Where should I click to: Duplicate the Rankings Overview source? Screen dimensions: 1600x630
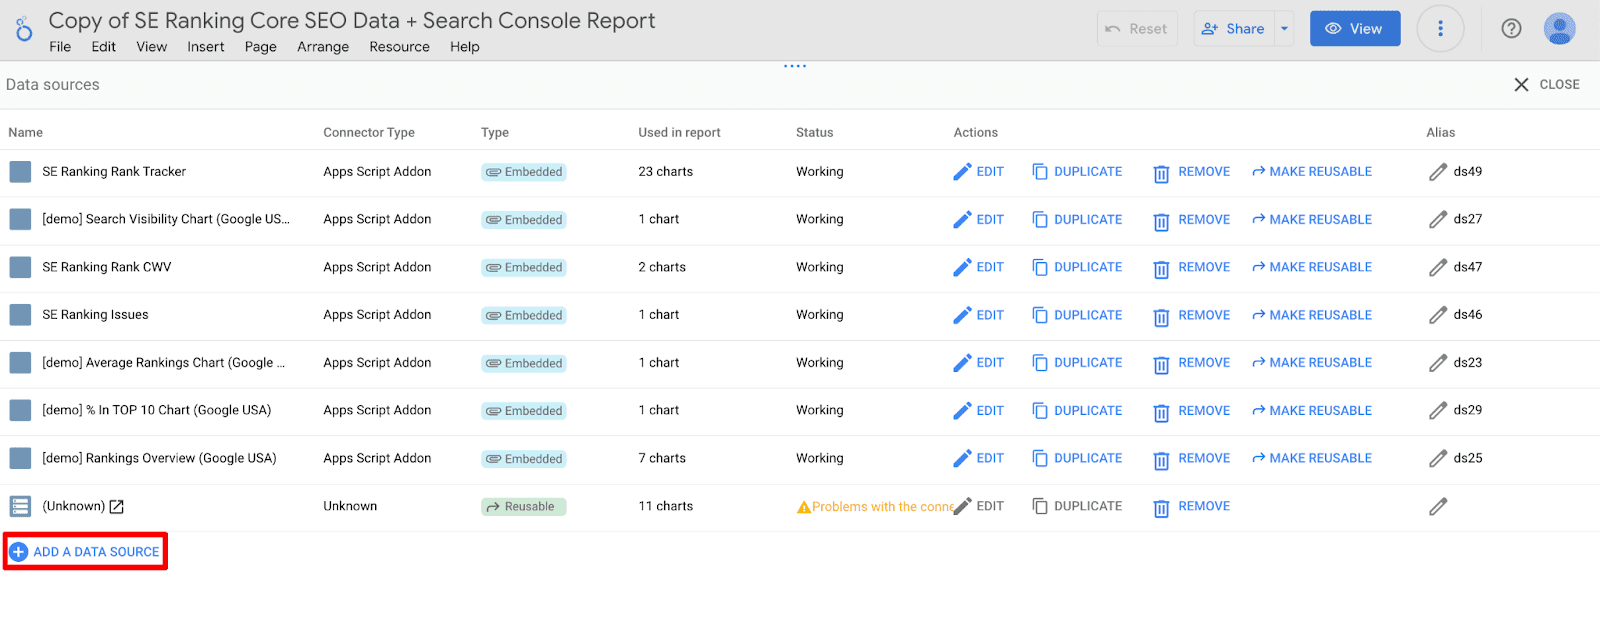click(1077, 459)
